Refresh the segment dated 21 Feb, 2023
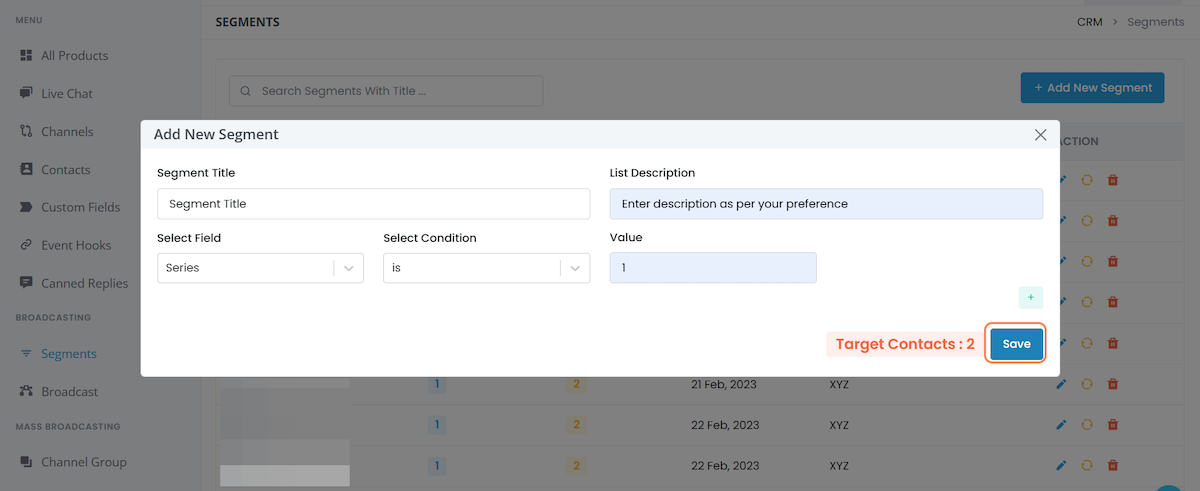The image size is (1200, 491). (1087, 383)
